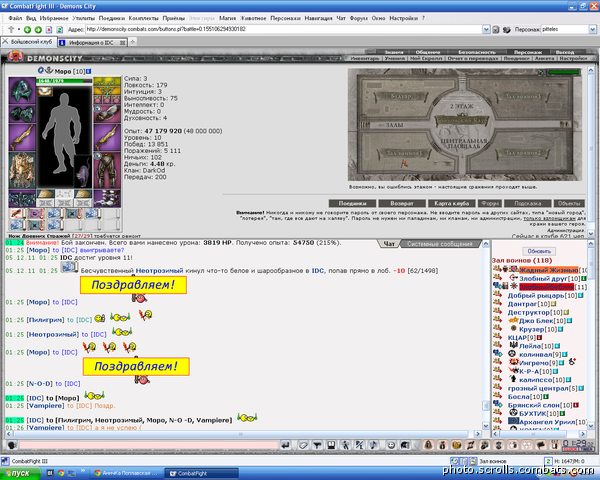Screen dimensions: 600x480
Task: Click the first green circle toolbar button
Action: click(x=28, y=29)
